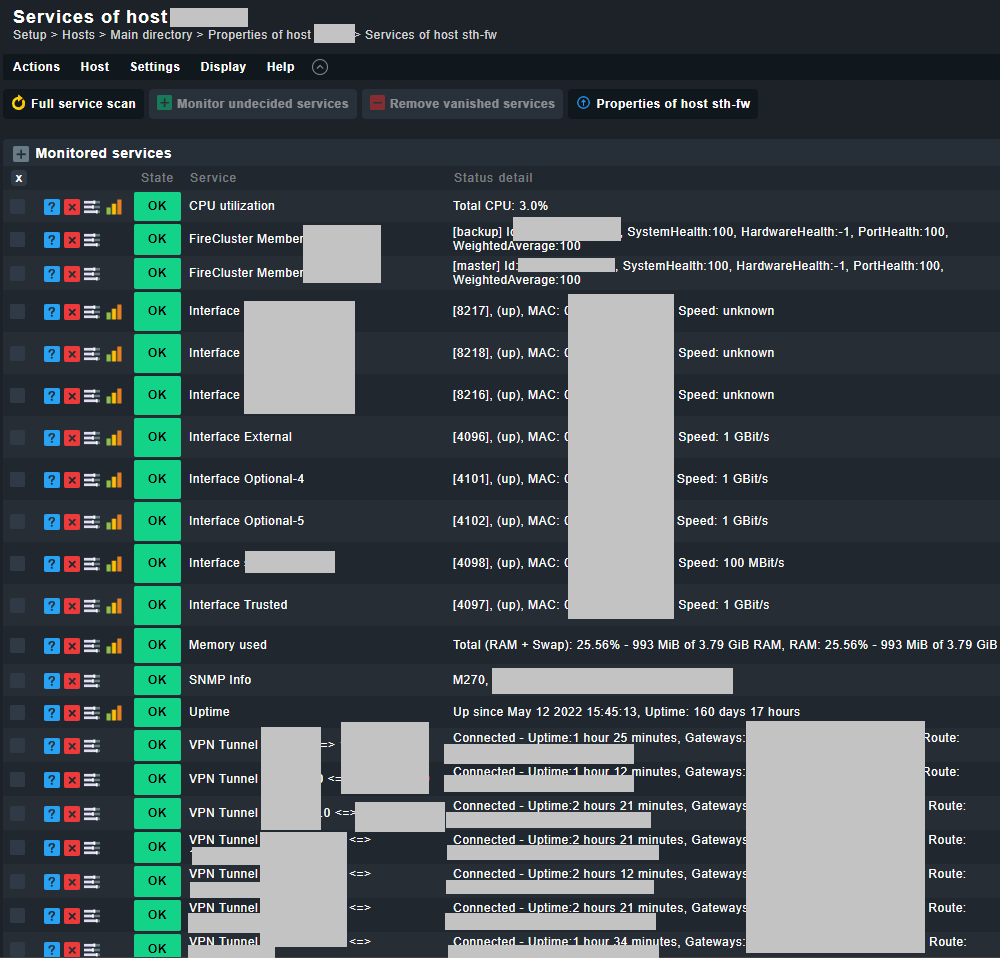Open the graph icon for Interface Trusted
Viewport: 1000px width, 958px height.
pos(114,605)
